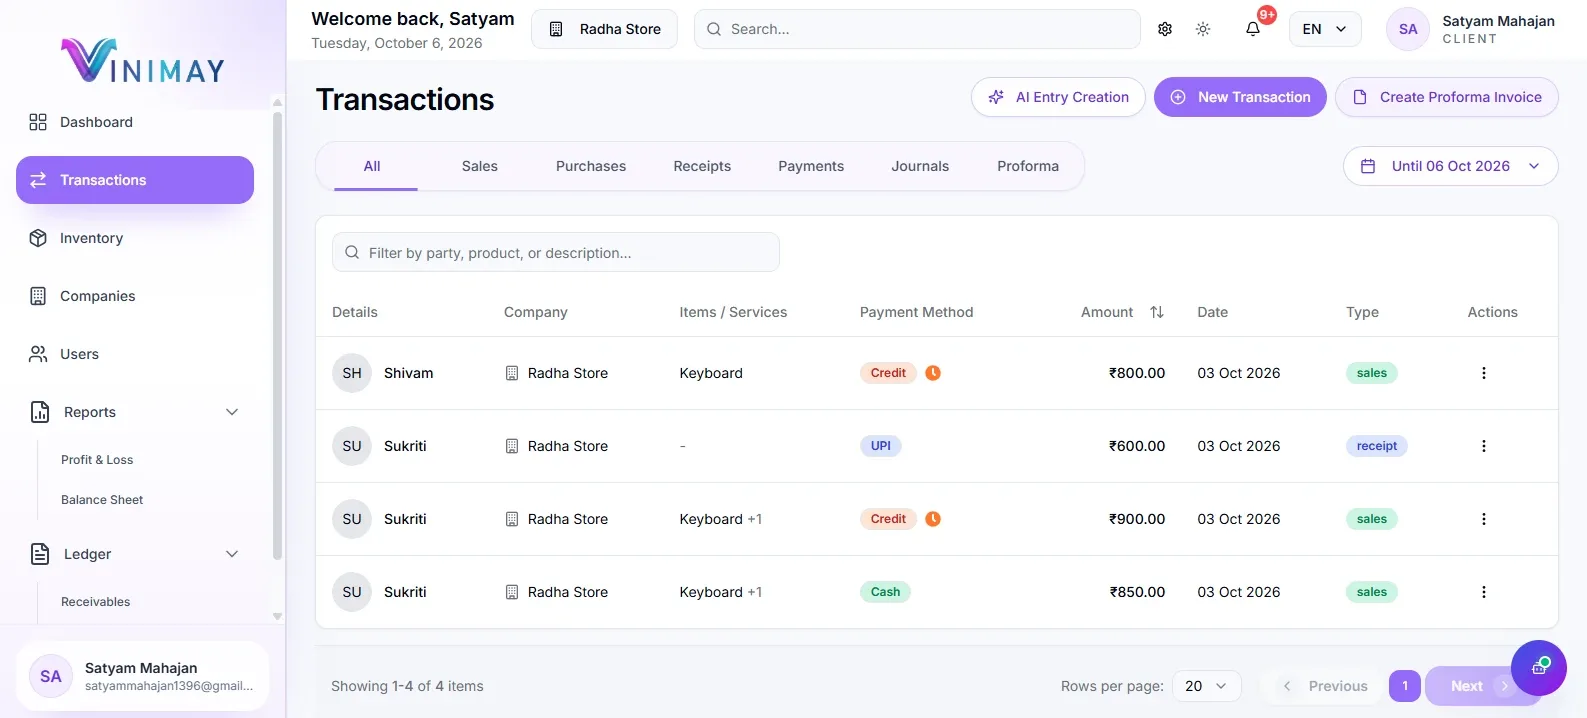
Task: Click the Vinimay logo
Action: coord(143,60)
